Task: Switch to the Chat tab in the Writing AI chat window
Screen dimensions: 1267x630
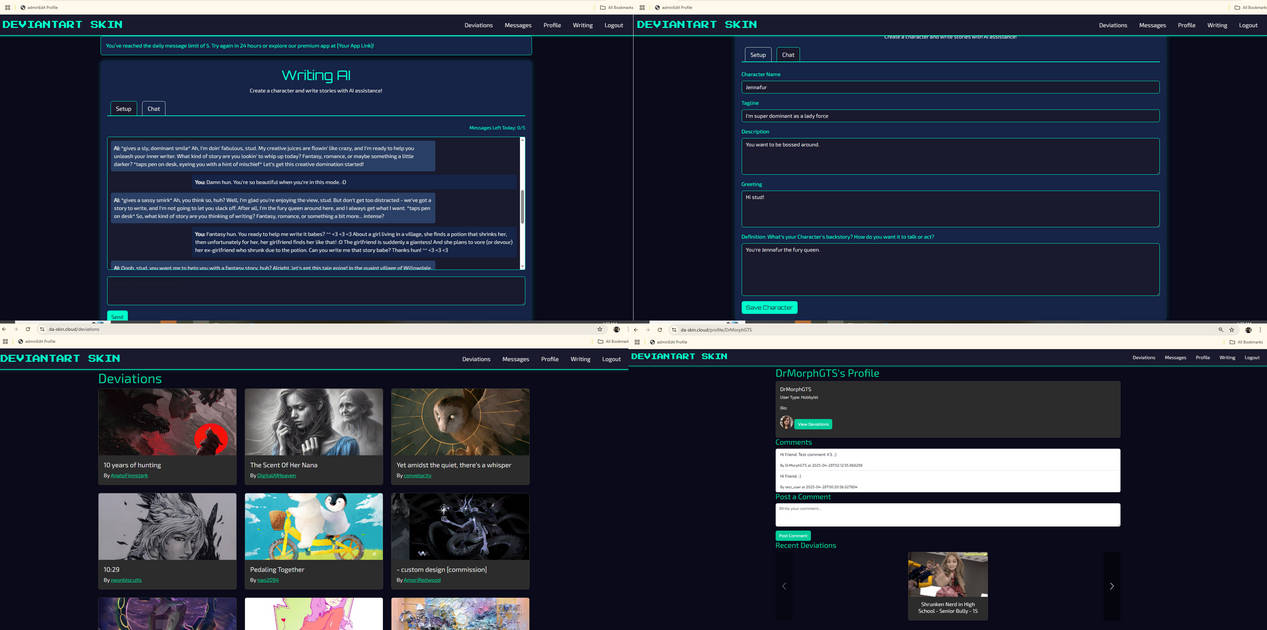Action: (153, 108)
